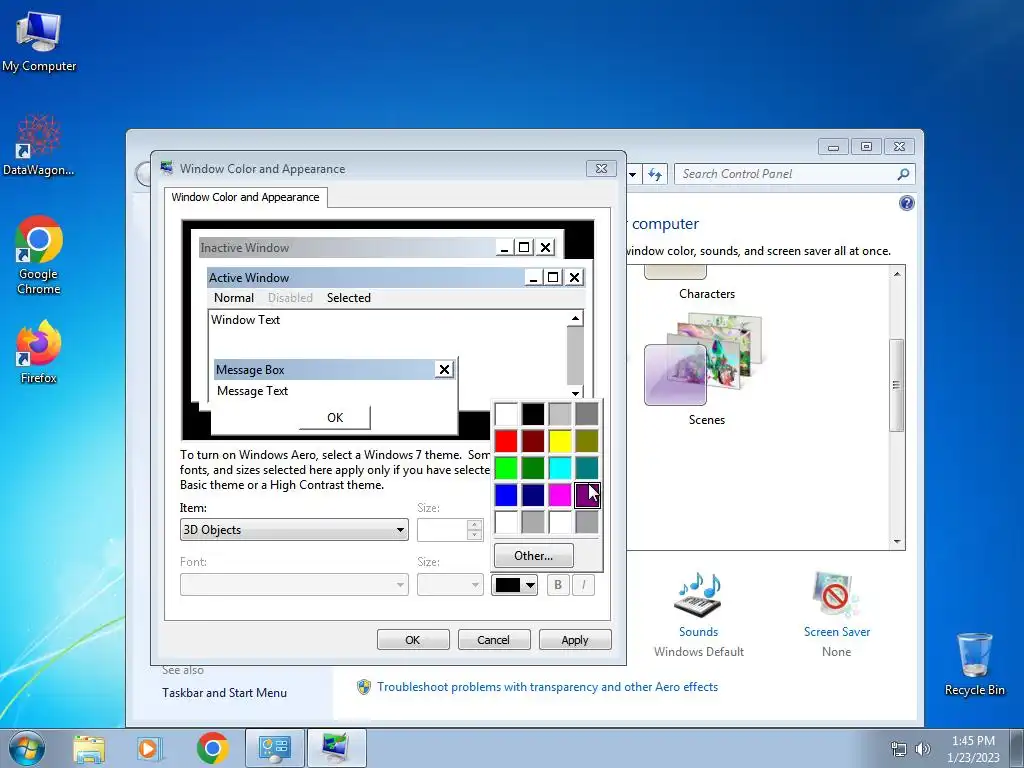
Task: Open File Explorer in taskbar
Action: (x=89, y=748)
